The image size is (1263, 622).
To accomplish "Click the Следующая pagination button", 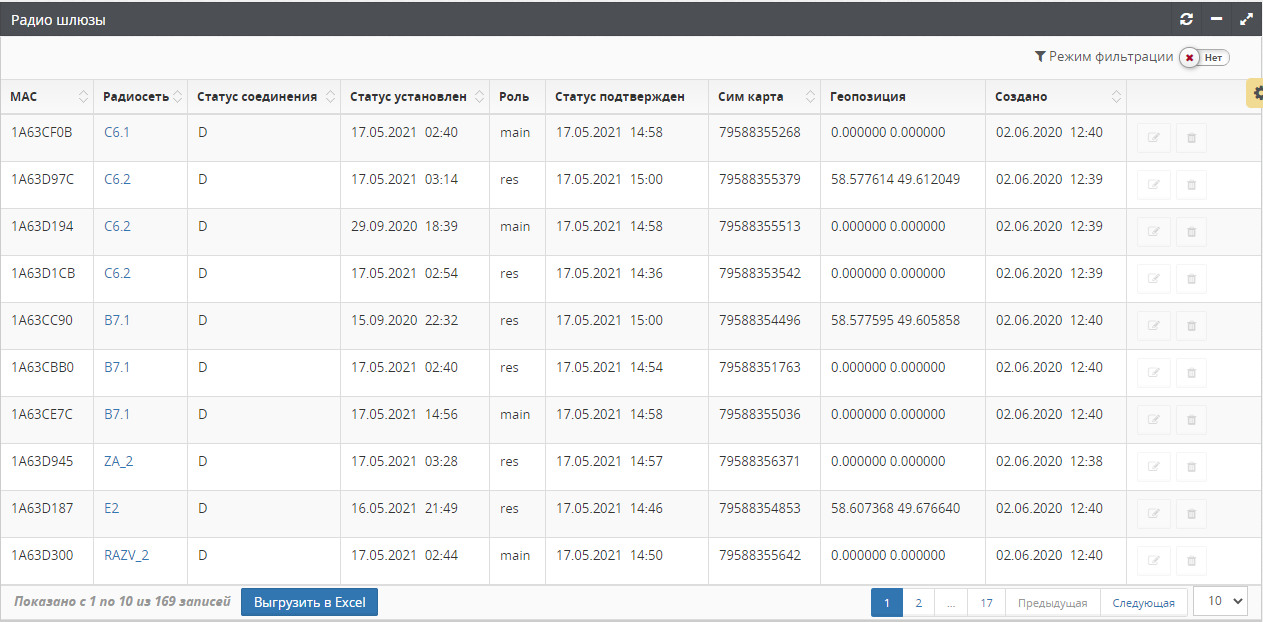I will pyautogui.click(x=1143, y=603).
